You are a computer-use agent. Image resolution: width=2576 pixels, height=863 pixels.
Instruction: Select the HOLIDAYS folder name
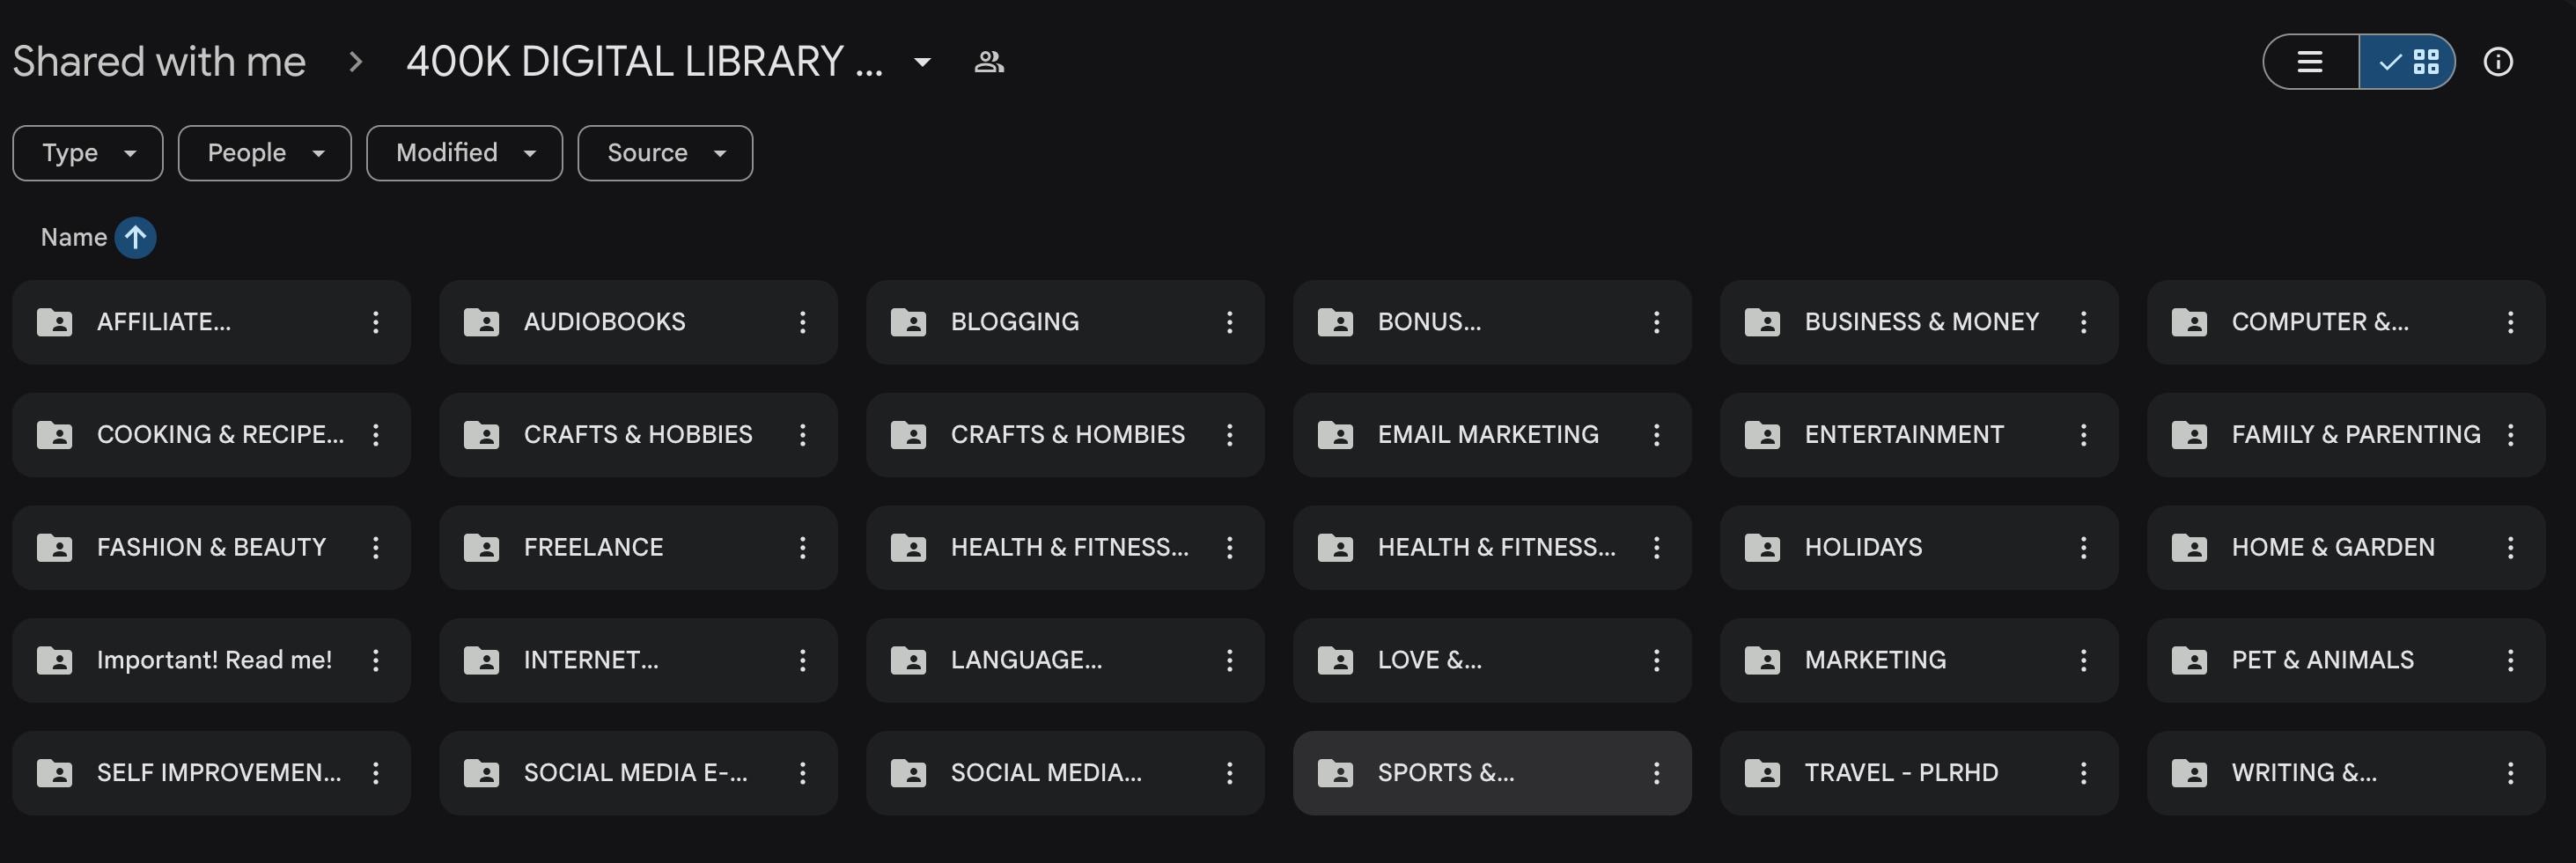[1863, 548]
